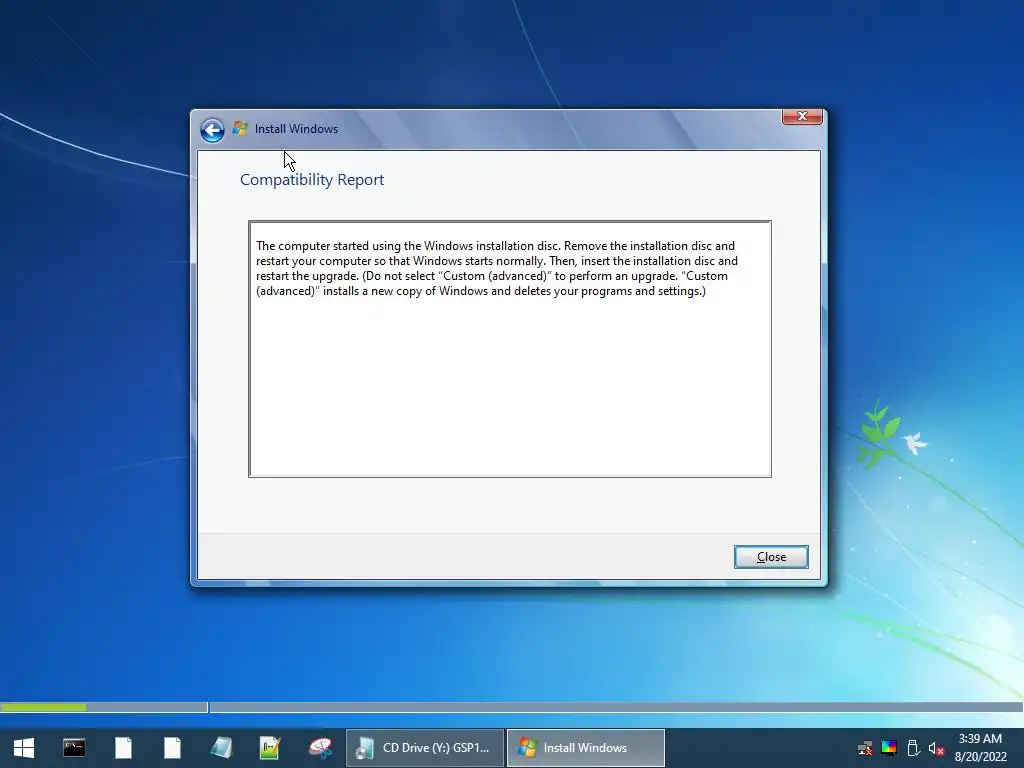Close the Install Windows dialog with red X
The width and height of the screenshot is (1024, 768).
coord(802,116)
